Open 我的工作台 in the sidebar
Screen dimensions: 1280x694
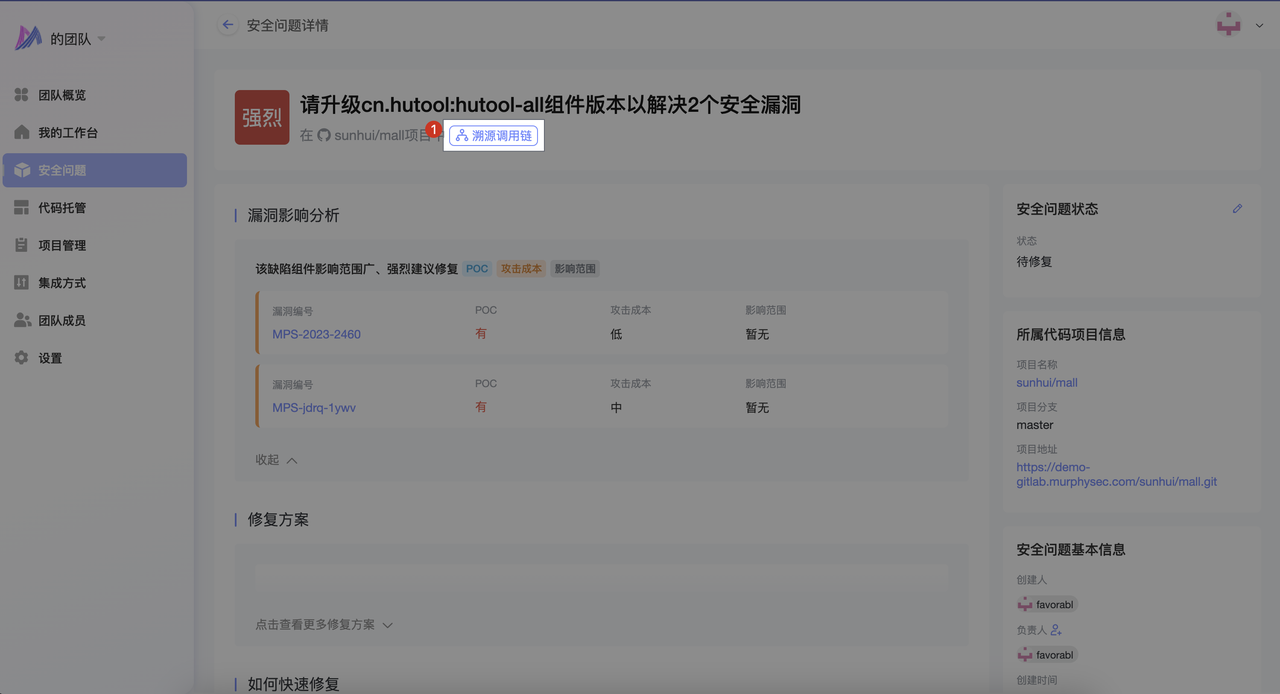[68, 133]
